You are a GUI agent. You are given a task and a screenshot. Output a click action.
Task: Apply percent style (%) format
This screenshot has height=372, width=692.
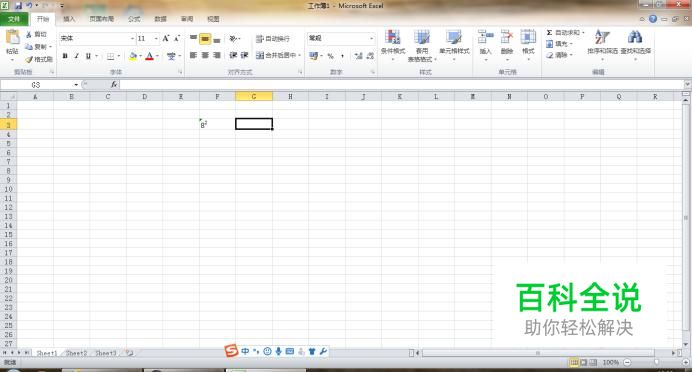[x=330, y=56]
